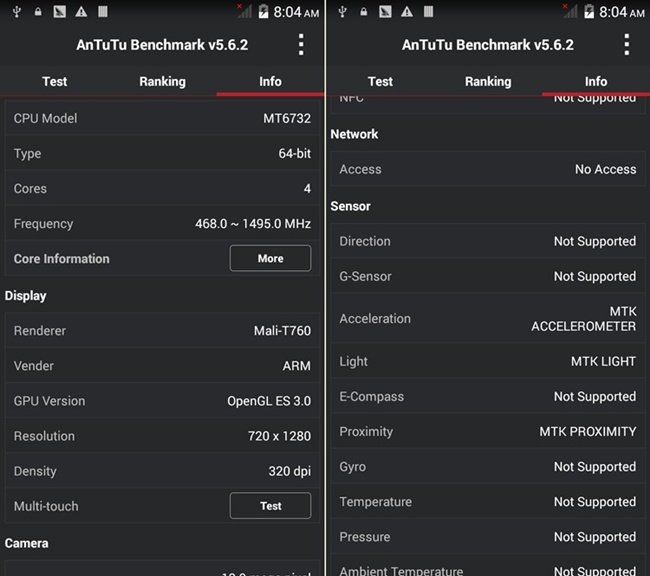Tap the signal icon in right status bar
Image resolution: width=650 pixels, height=576 pixels.
click(x=569, y=12)
